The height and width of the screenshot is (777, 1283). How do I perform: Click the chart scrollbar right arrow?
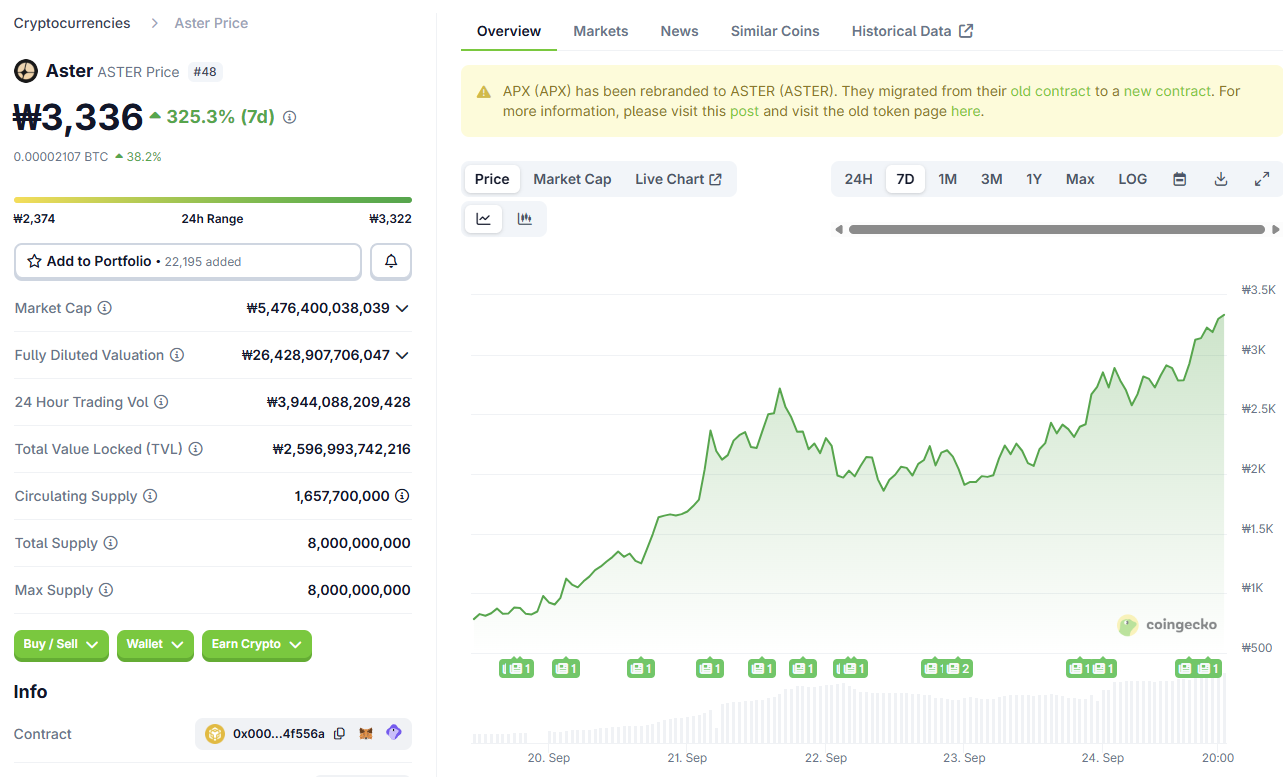point(1275,230)
